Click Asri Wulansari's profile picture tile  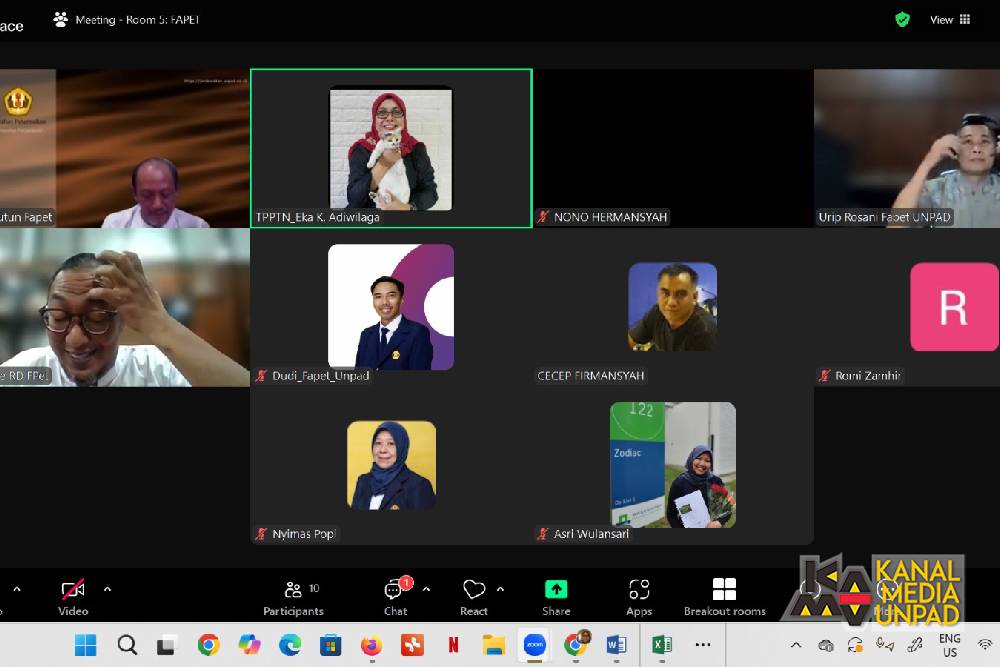tap(672, 465)
